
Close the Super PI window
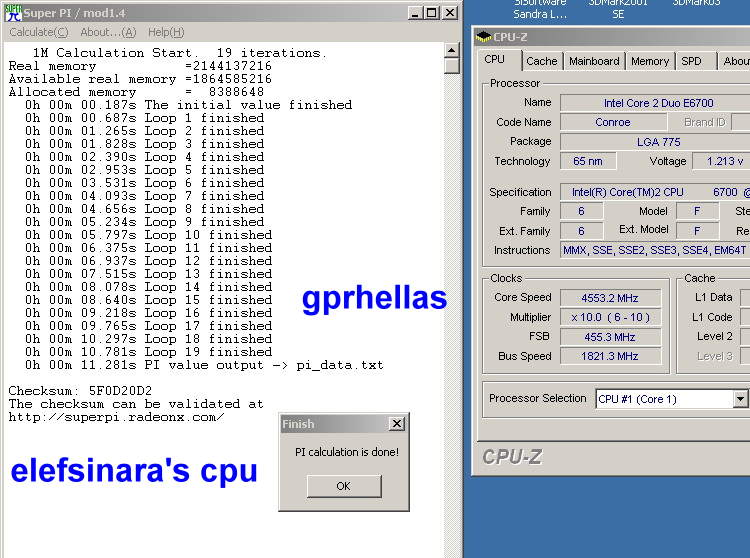pyautogui.click(x=450, y=13)
